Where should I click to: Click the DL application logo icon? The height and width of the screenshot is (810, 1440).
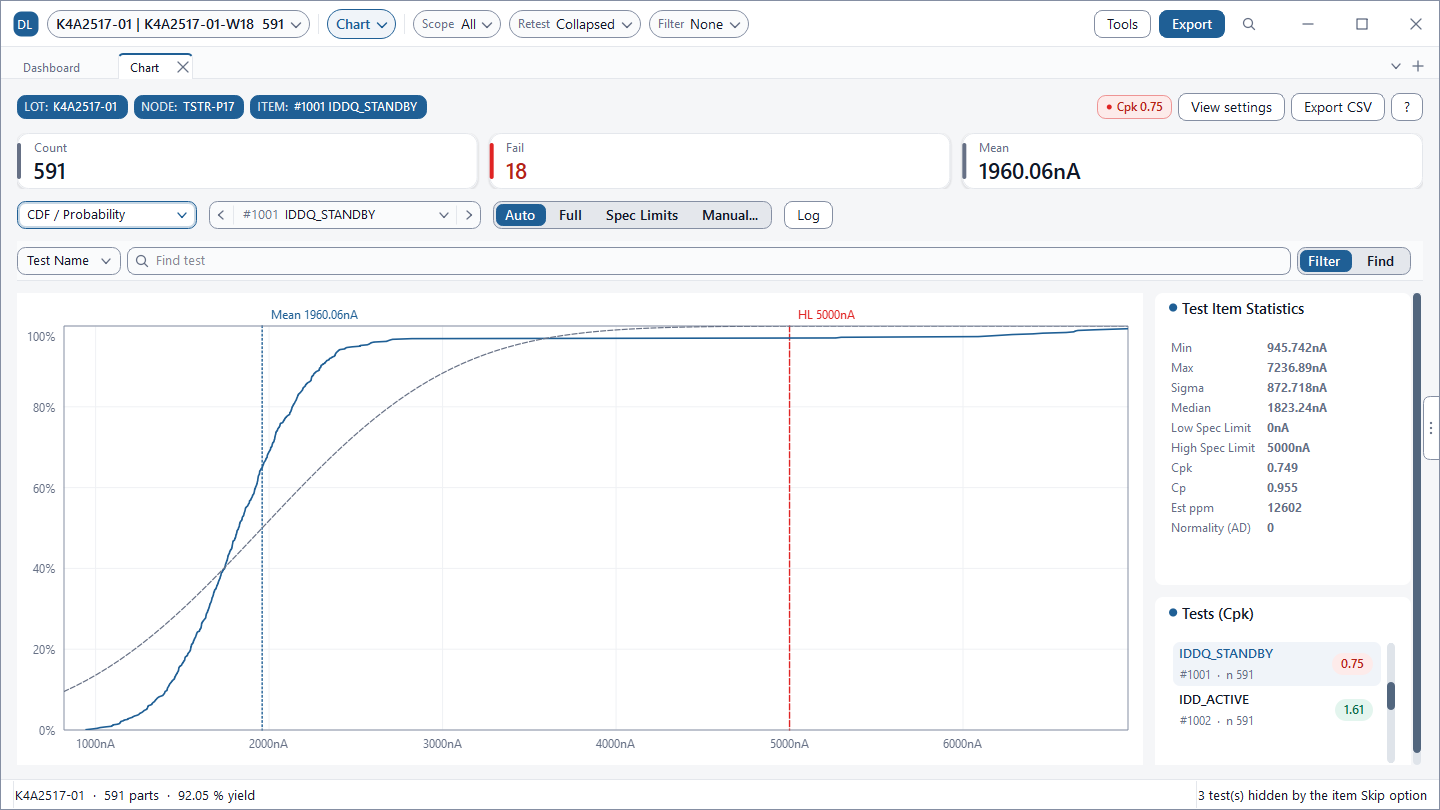(26, 25)
